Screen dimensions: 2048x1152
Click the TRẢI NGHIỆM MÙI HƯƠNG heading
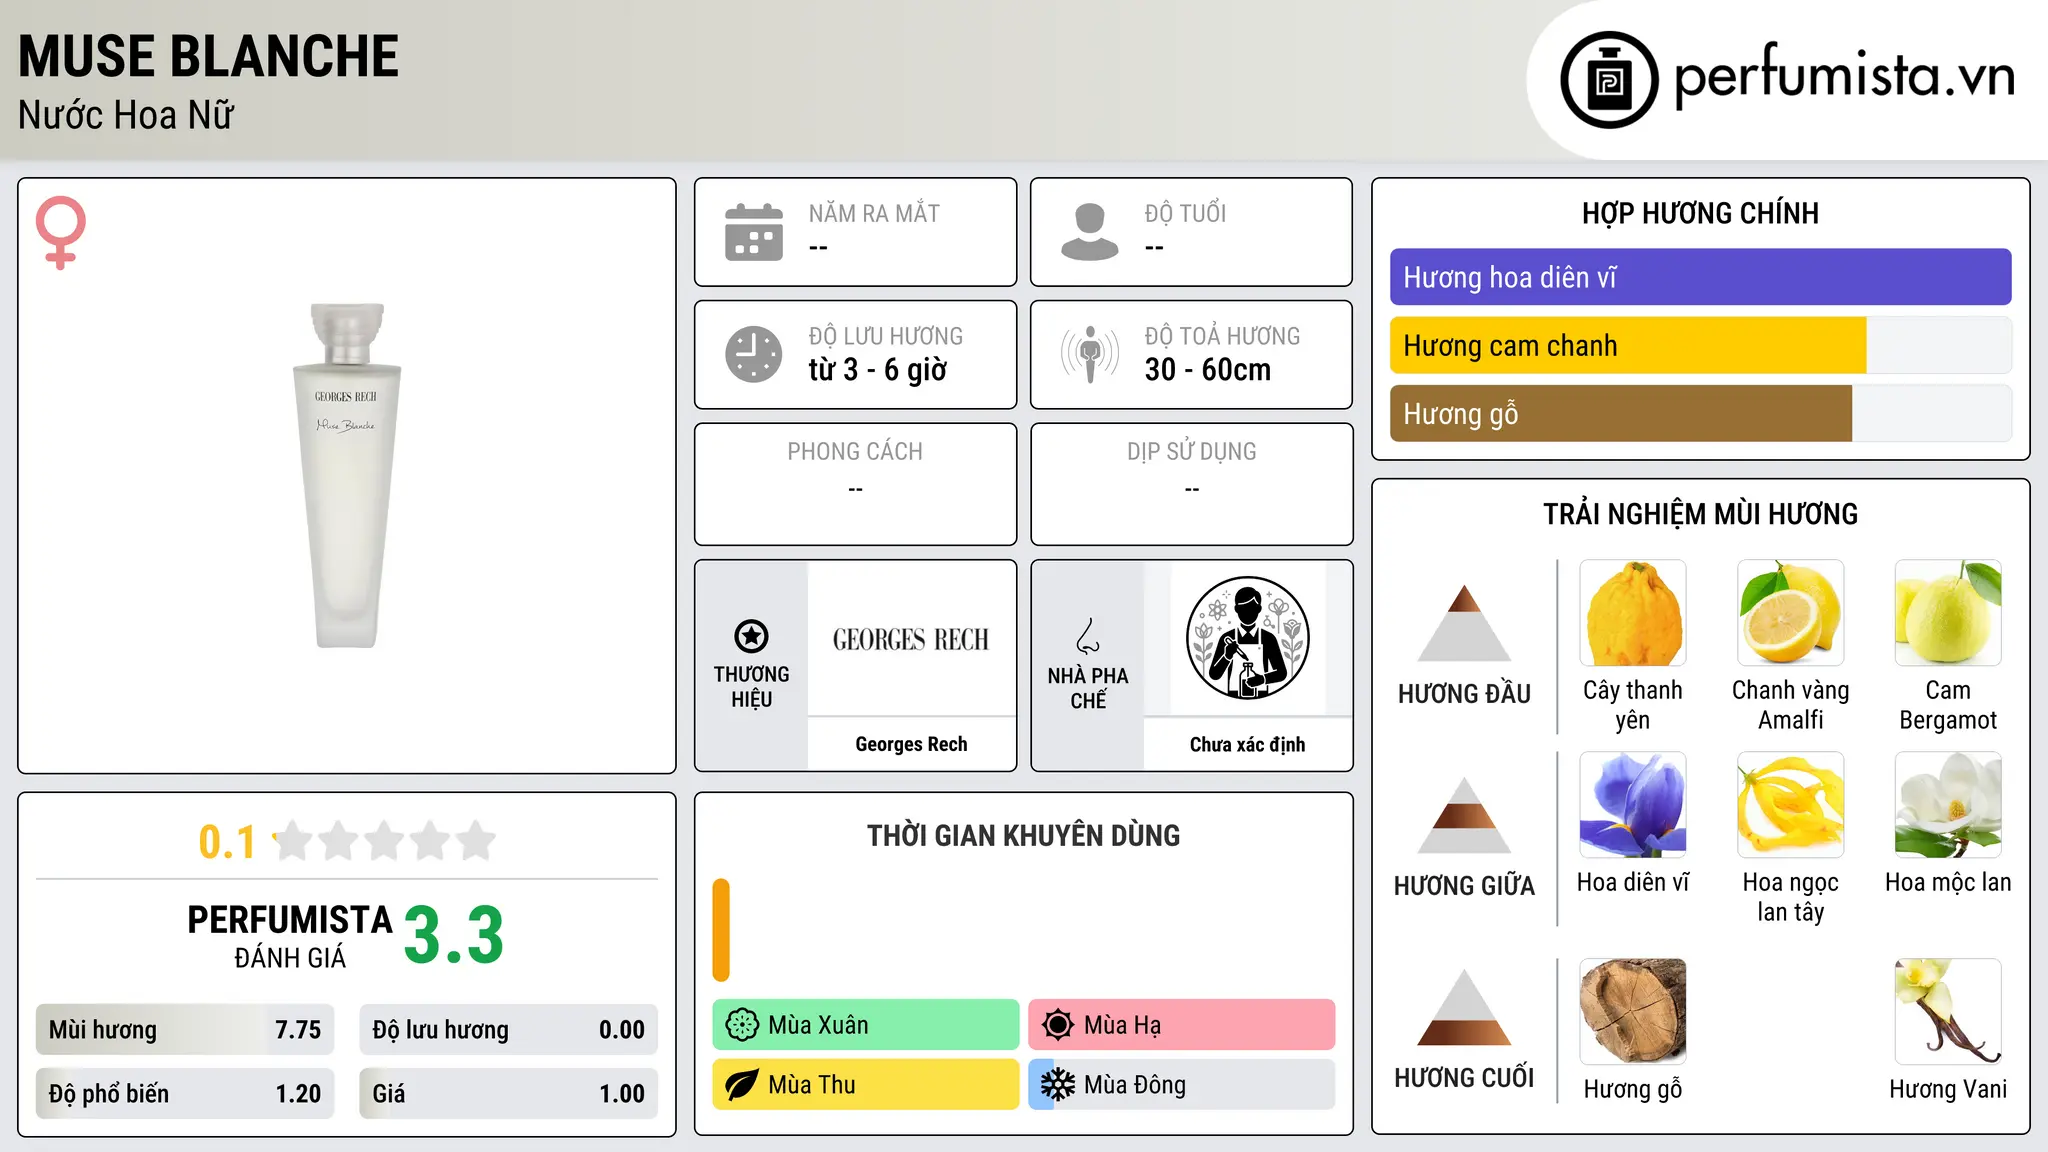point(1700,514)
